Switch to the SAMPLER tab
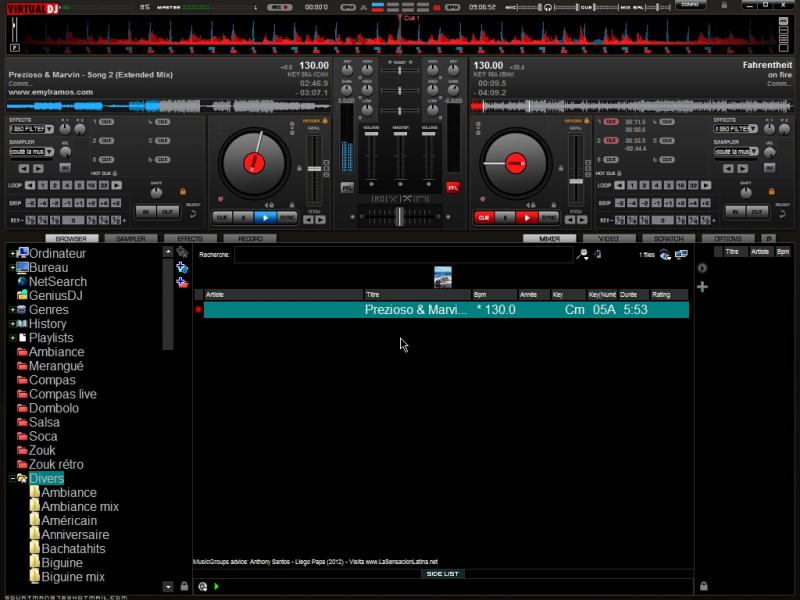 click(130, 239)
